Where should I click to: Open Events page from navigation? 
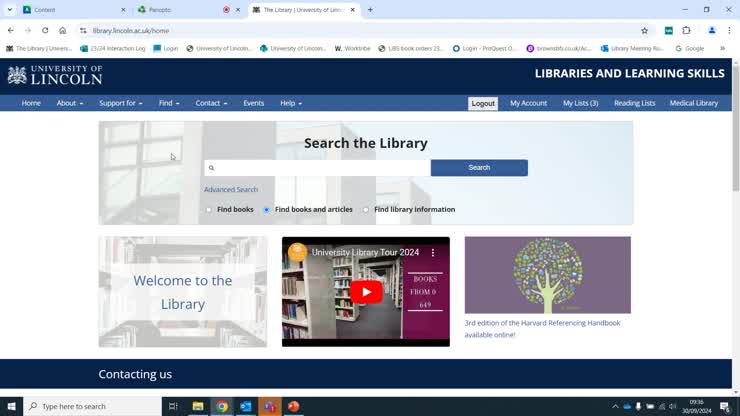254,103
